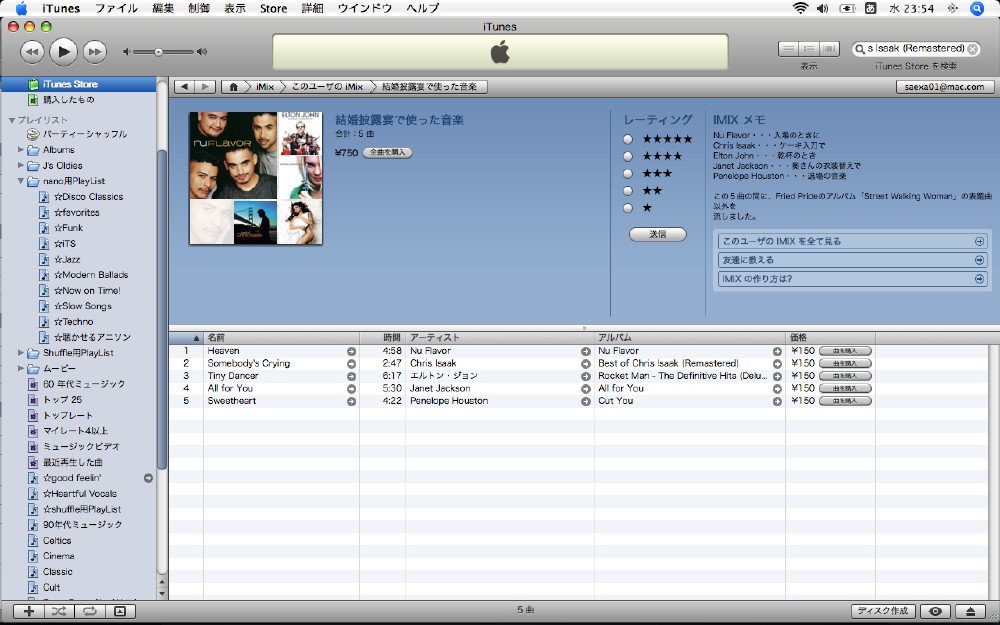The height and width of the screenshot is (625, 1000).
Task: Click the play button
Action: [x=63, y=52]
